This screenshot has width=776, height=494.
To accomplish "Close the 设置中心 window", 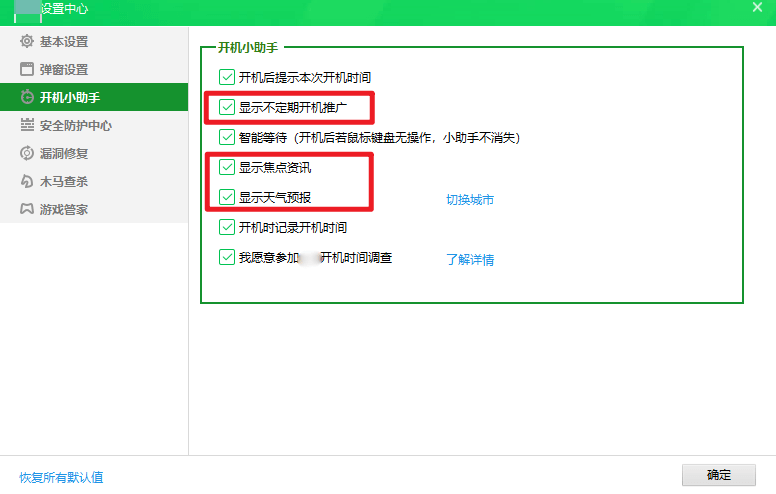I will point(757,7).
